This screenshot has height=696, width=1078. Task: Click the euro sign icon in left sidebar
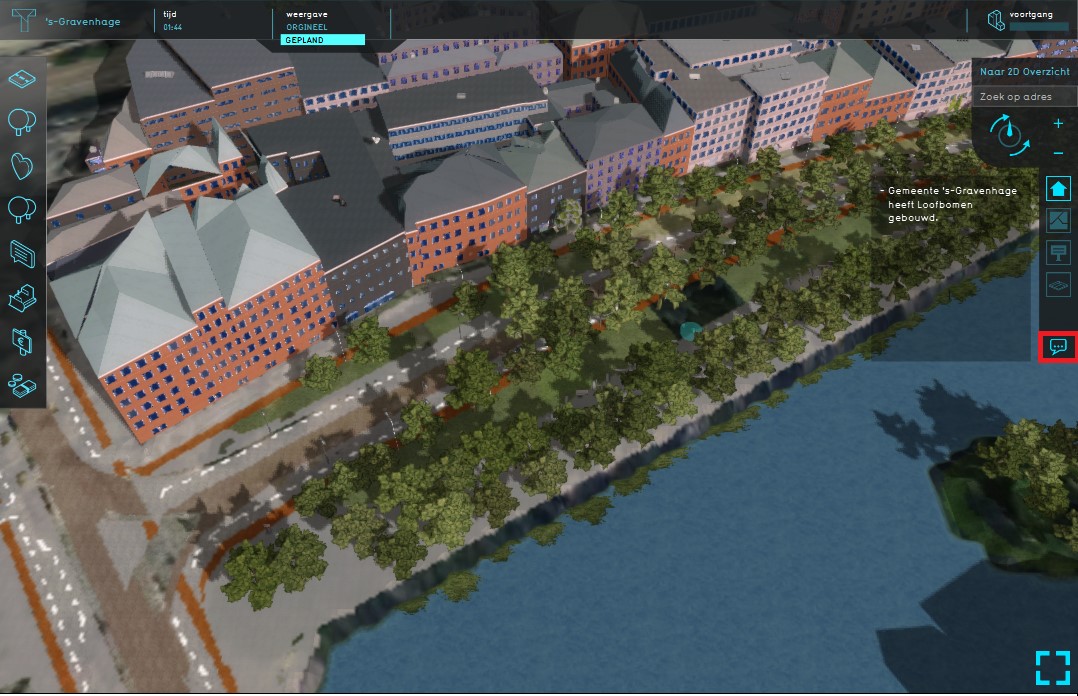point(22,341)
